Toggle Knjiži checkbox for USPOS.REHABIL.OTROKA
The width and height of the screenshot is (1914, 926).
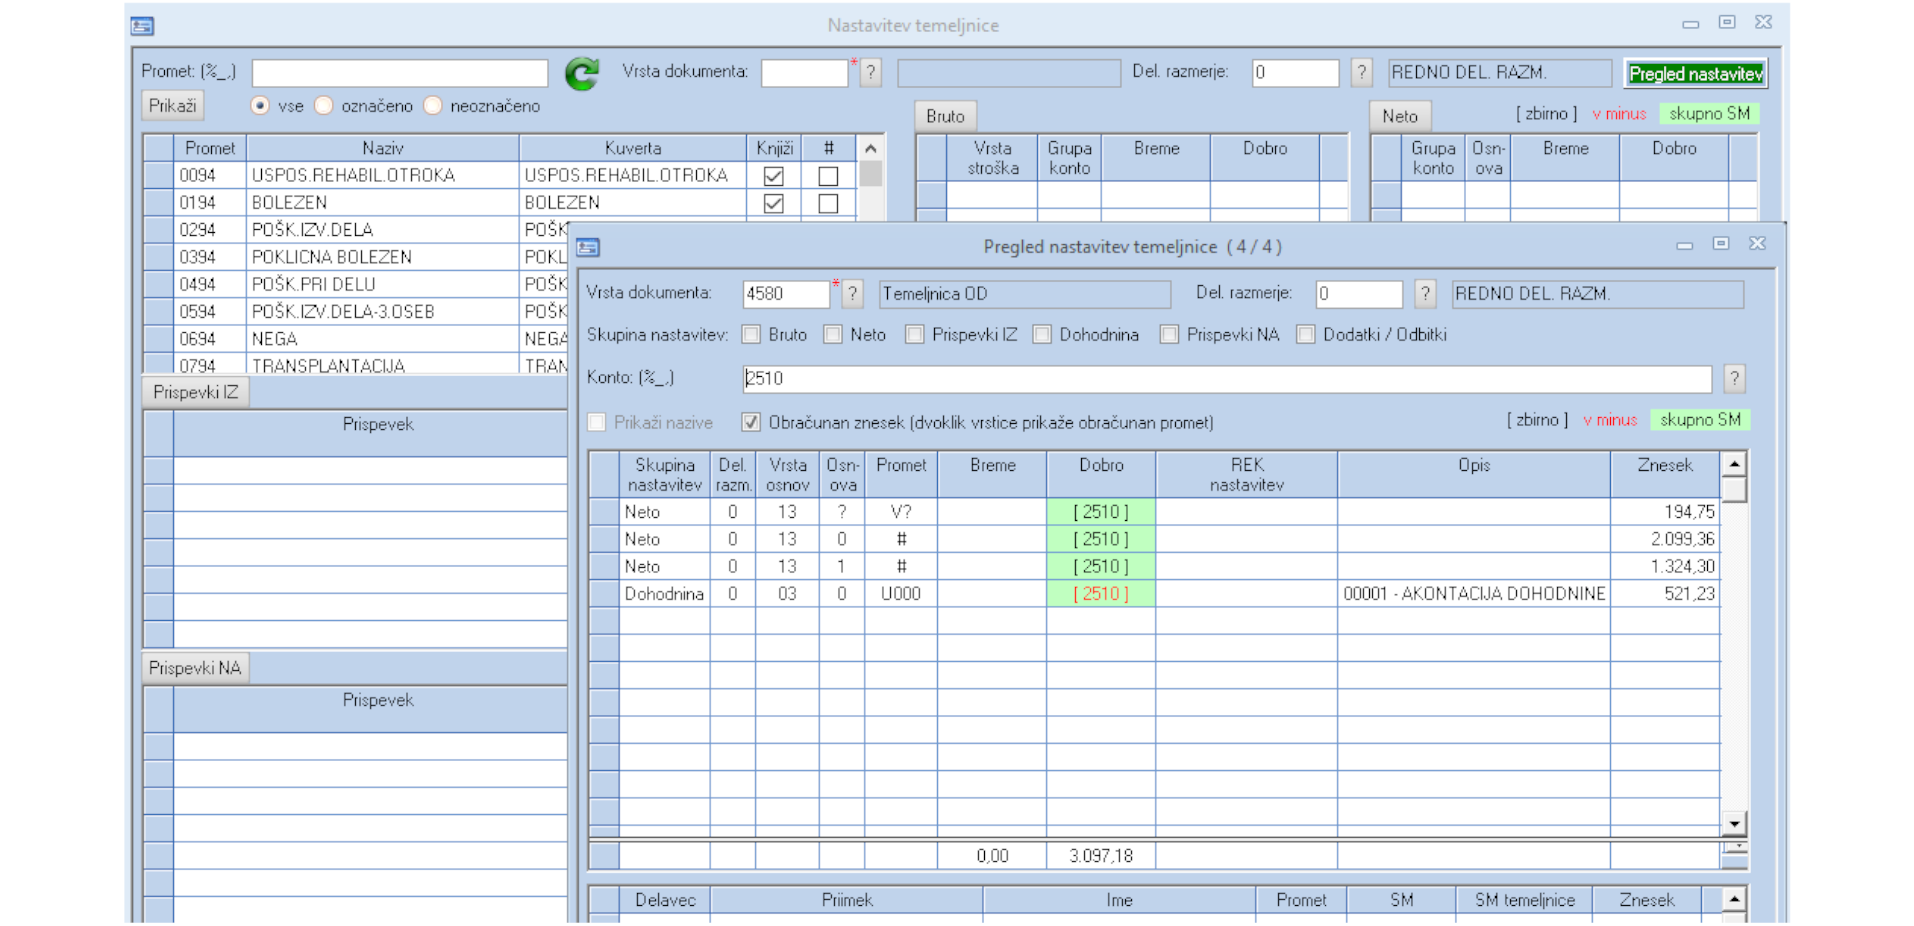773,176
